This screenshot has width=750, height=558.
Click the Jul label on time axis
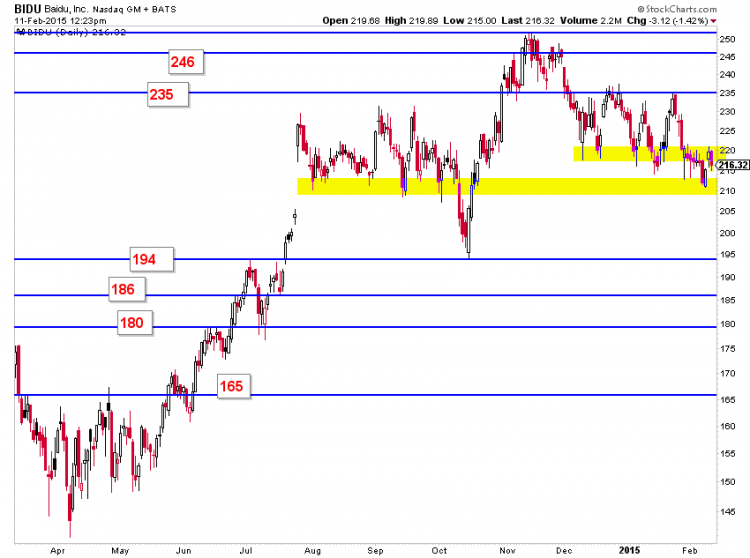(x=245, y=551)
